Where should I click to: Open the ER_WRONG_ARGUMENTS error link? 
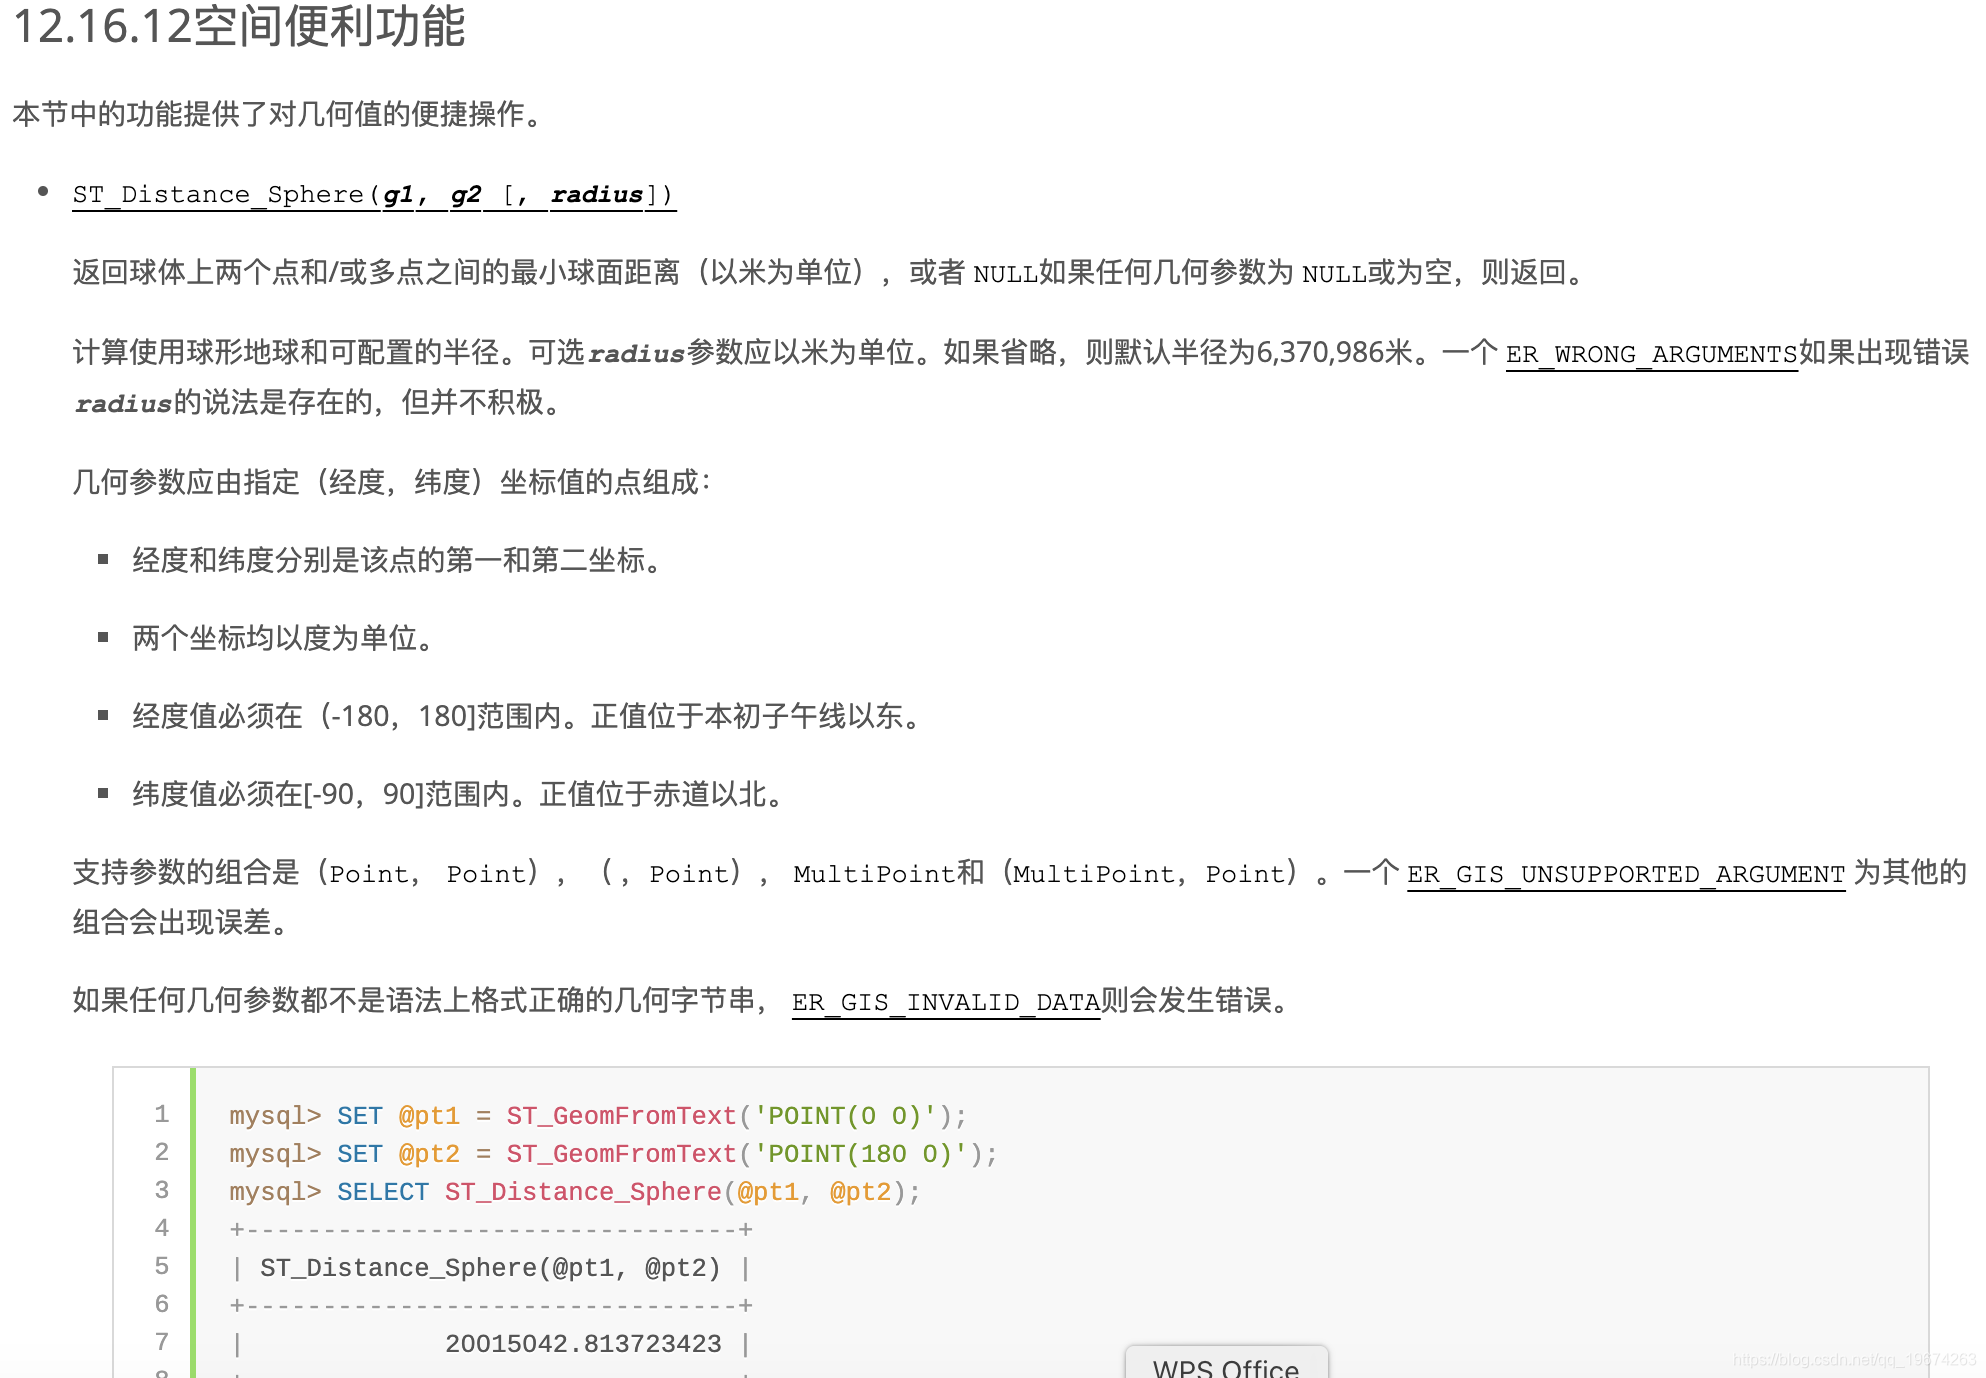click(x=1651, y=354)
